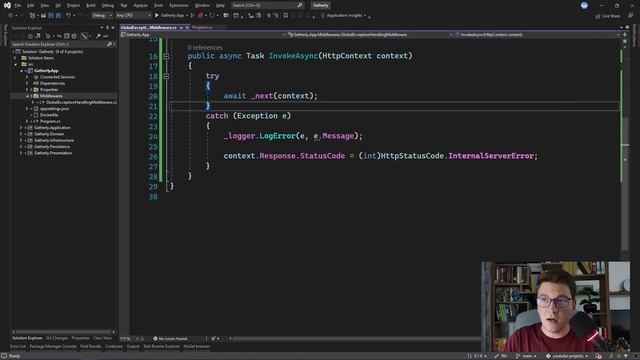
Task: Open the Edit menu
Action: (x=31, y=5)
